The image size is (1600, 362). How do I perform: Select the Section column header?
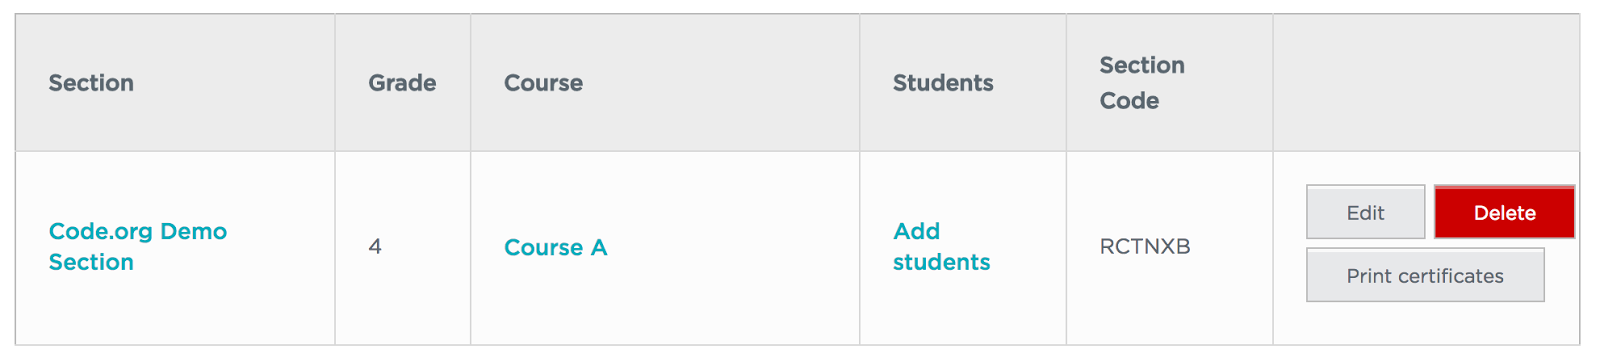pos(91,83)
